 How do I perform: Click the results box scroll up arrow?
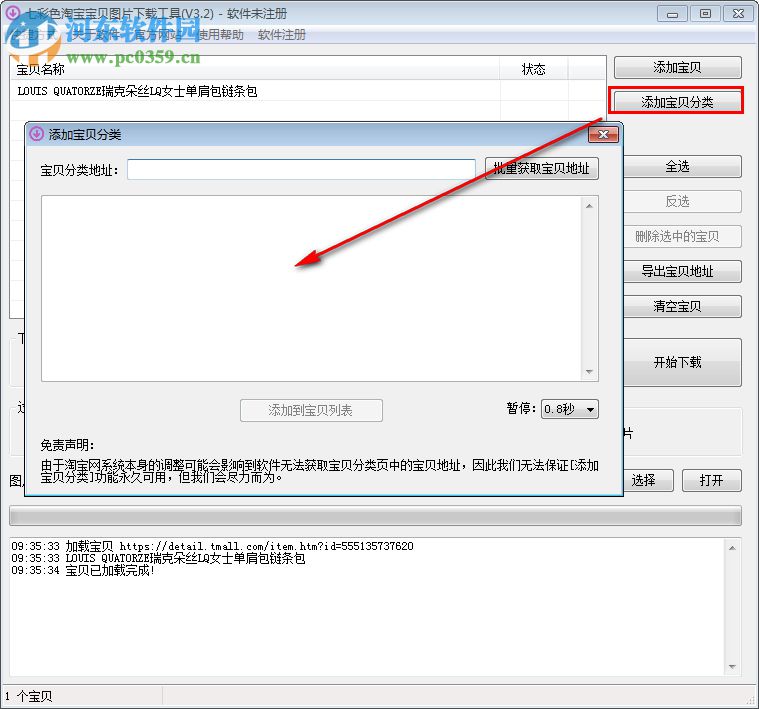pos(589,206)
